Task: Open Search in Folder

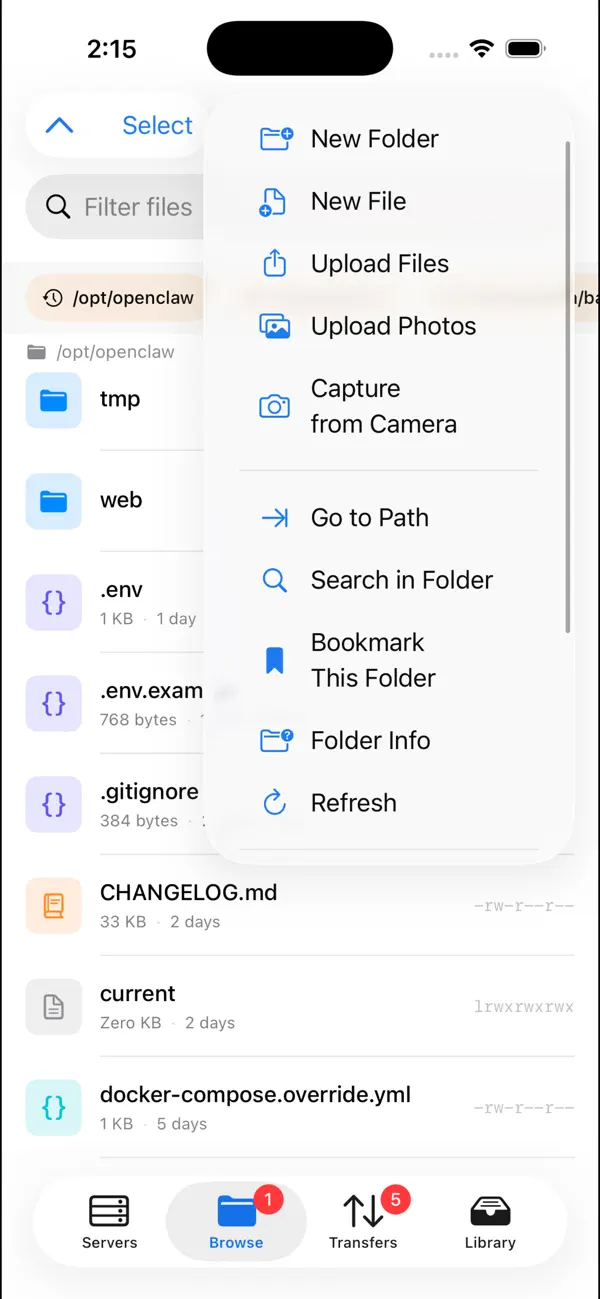Action: tap(402, 579)
